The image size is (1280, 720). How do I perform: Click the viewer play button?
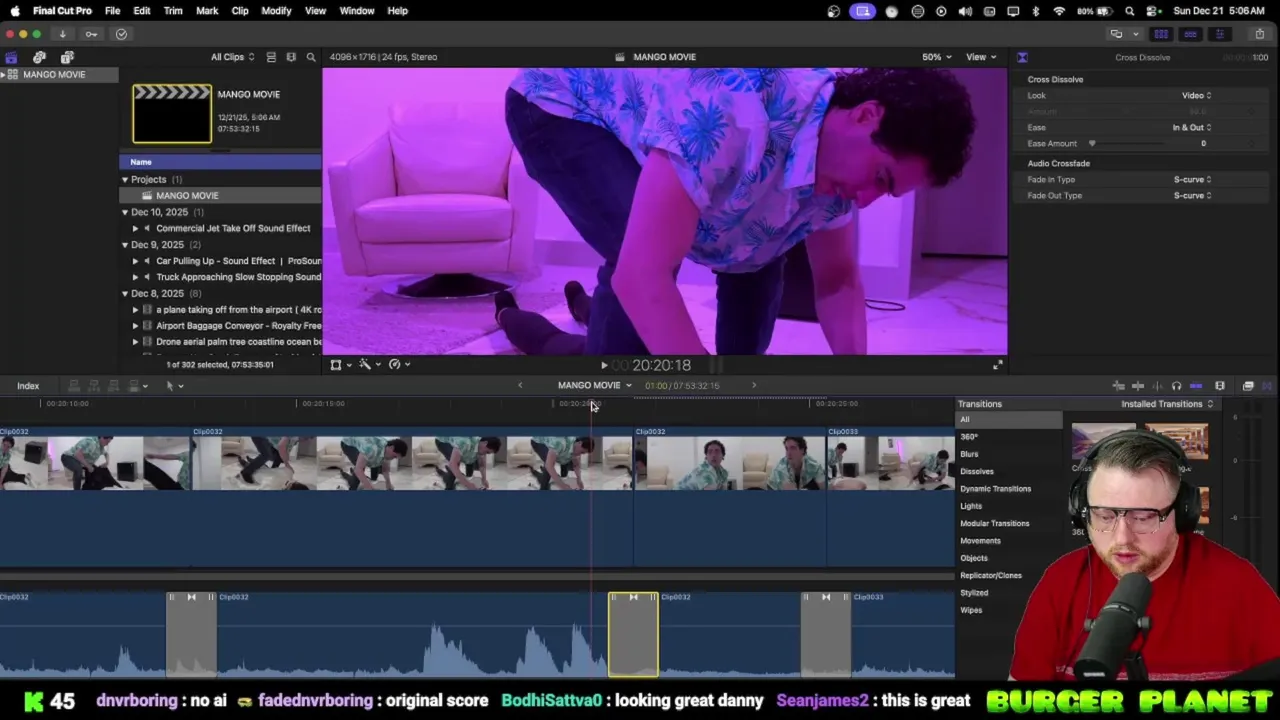pyautogui.click(x=604, y=366)
